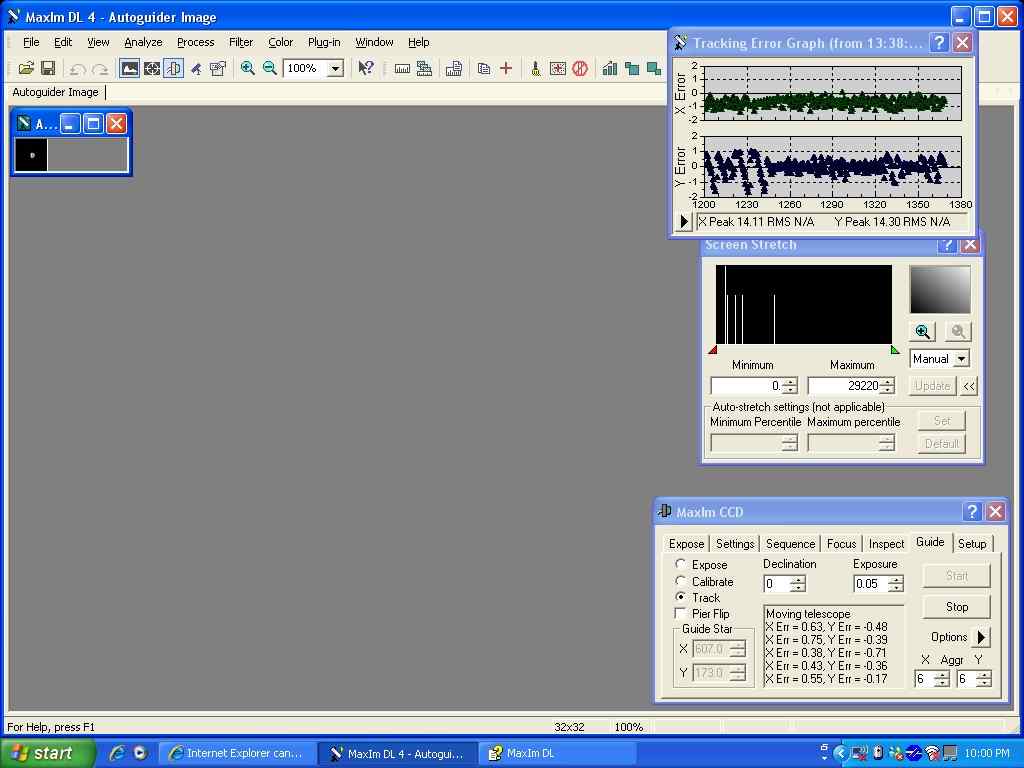Click the help question mark on Tracking Error Graph
Viewport: 1024px width, 768px height.
(939, 43)
